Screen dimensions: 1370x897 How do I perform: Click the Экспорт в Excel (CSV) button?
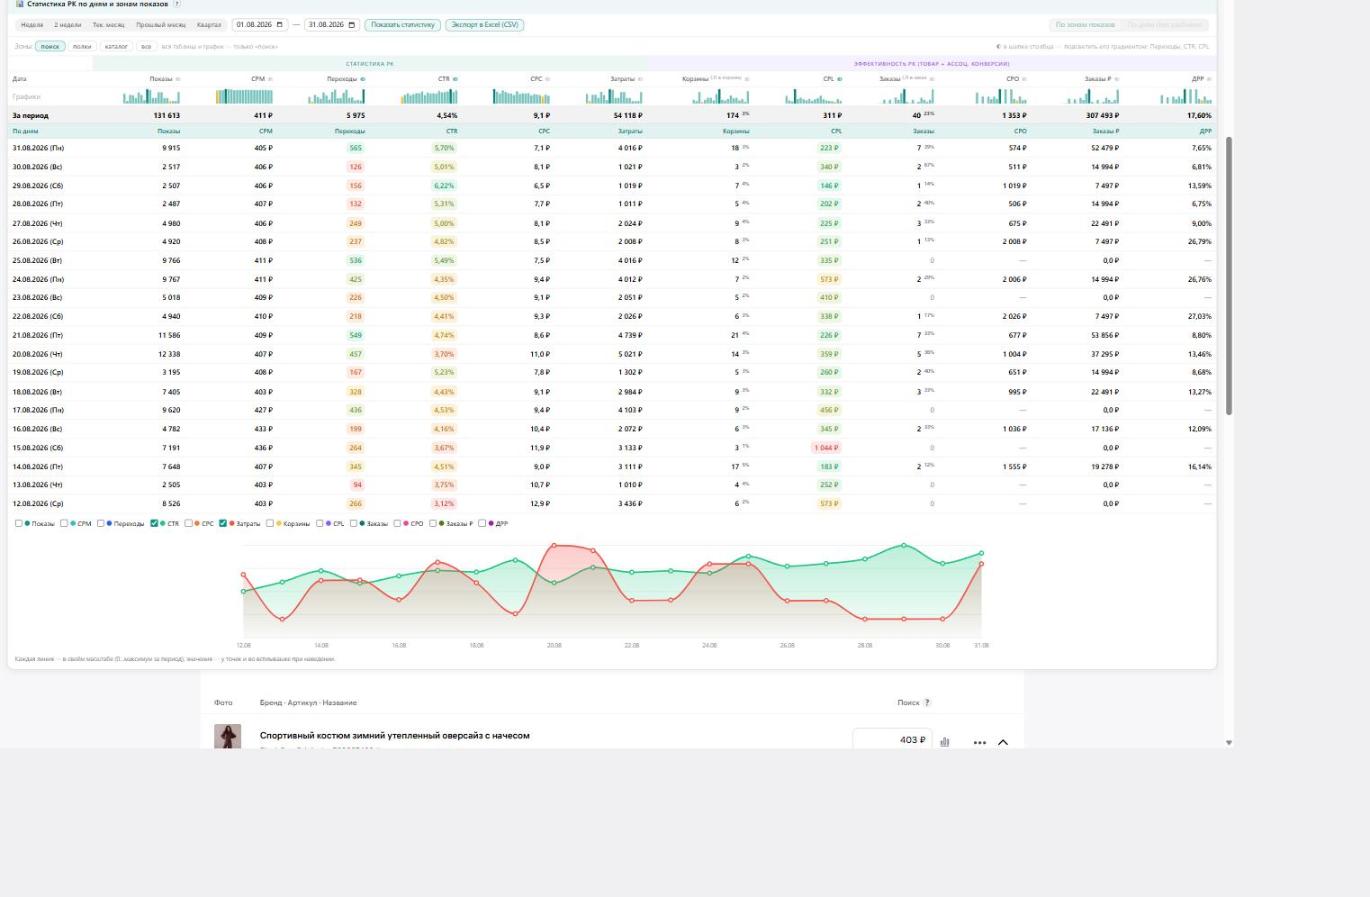pyautogui.click(x=485, y=25)
